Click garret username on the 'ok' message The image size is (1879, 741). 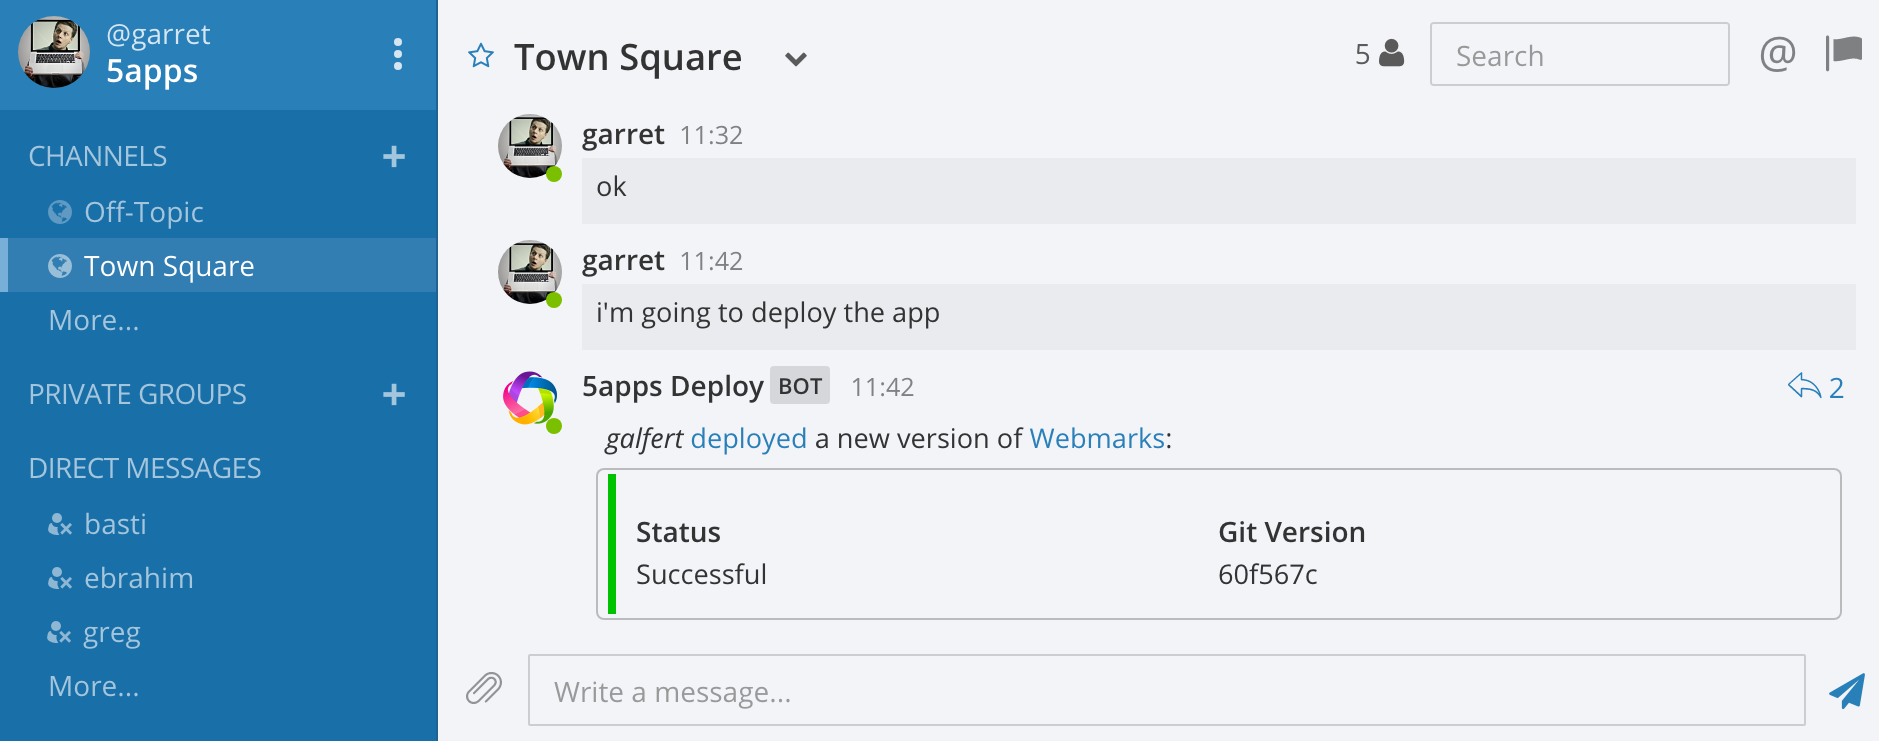point(623,135)
